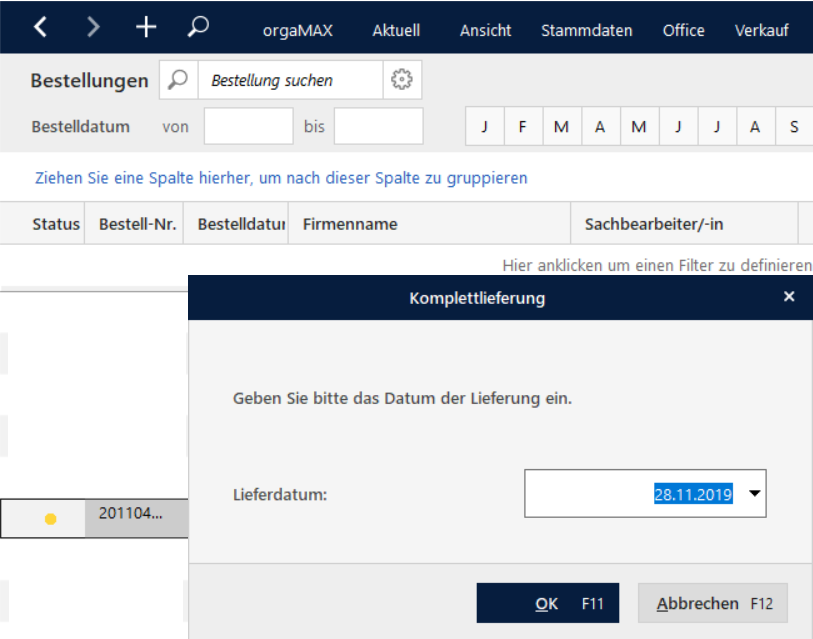Open search settings gear icon
The height and width of the screenshot is (639, 813).
tap(402, 80)
